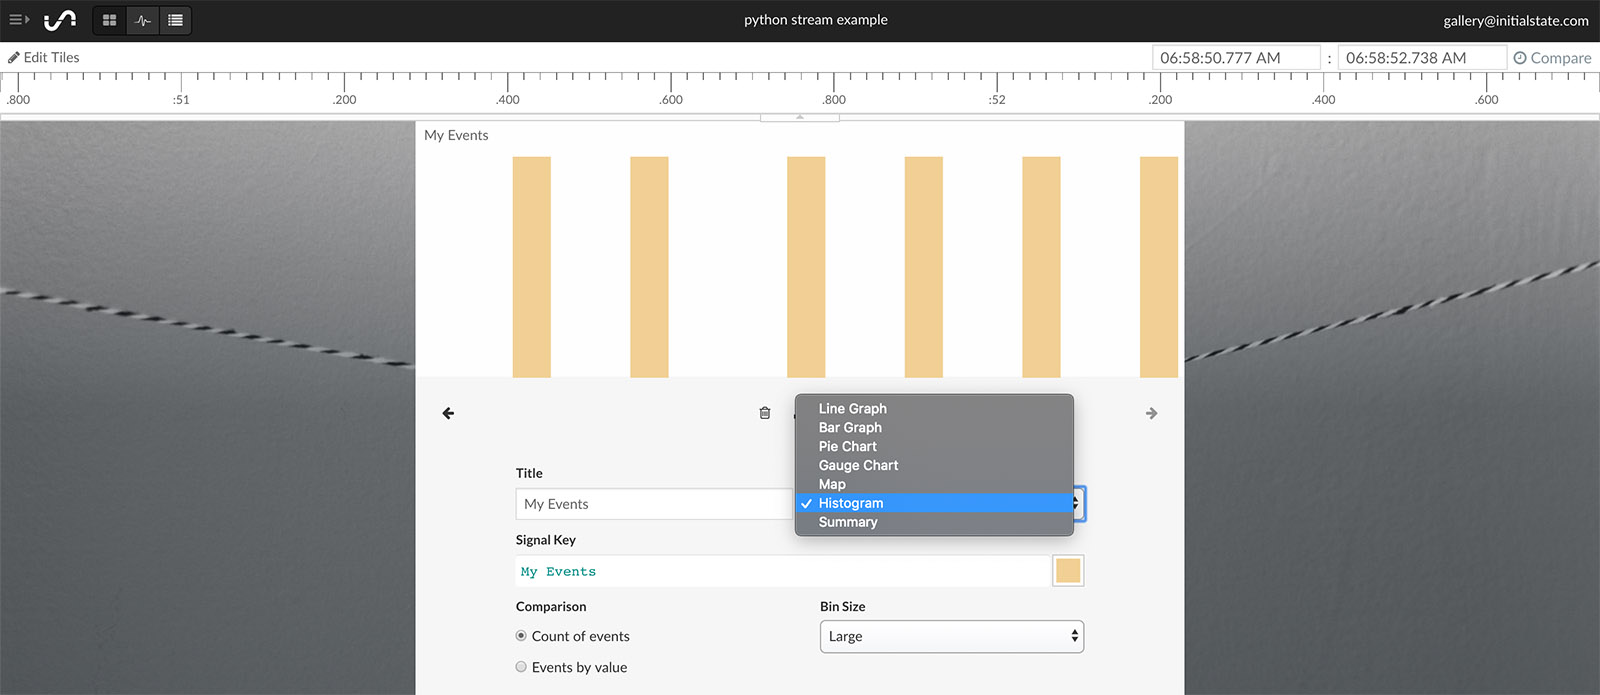The width and height of the screenshot is (1600, 695).
Task: Select Gauge Chart in the dropdown list
Action: click(x=858, y=465)
